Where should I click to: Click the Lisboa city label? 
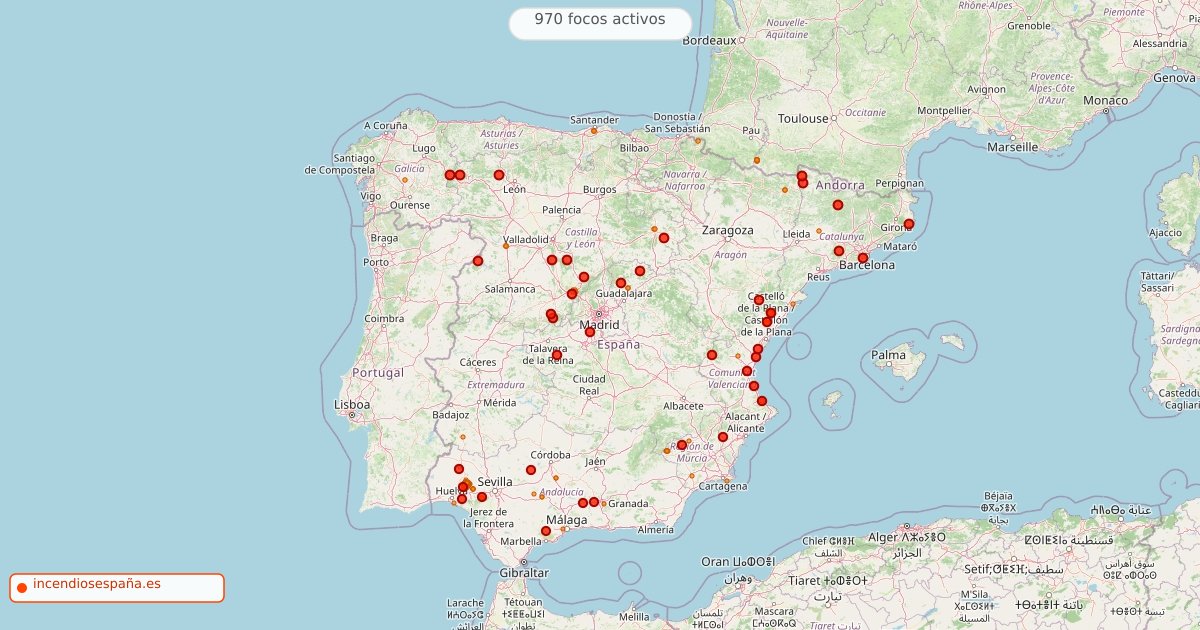(352, 405)
